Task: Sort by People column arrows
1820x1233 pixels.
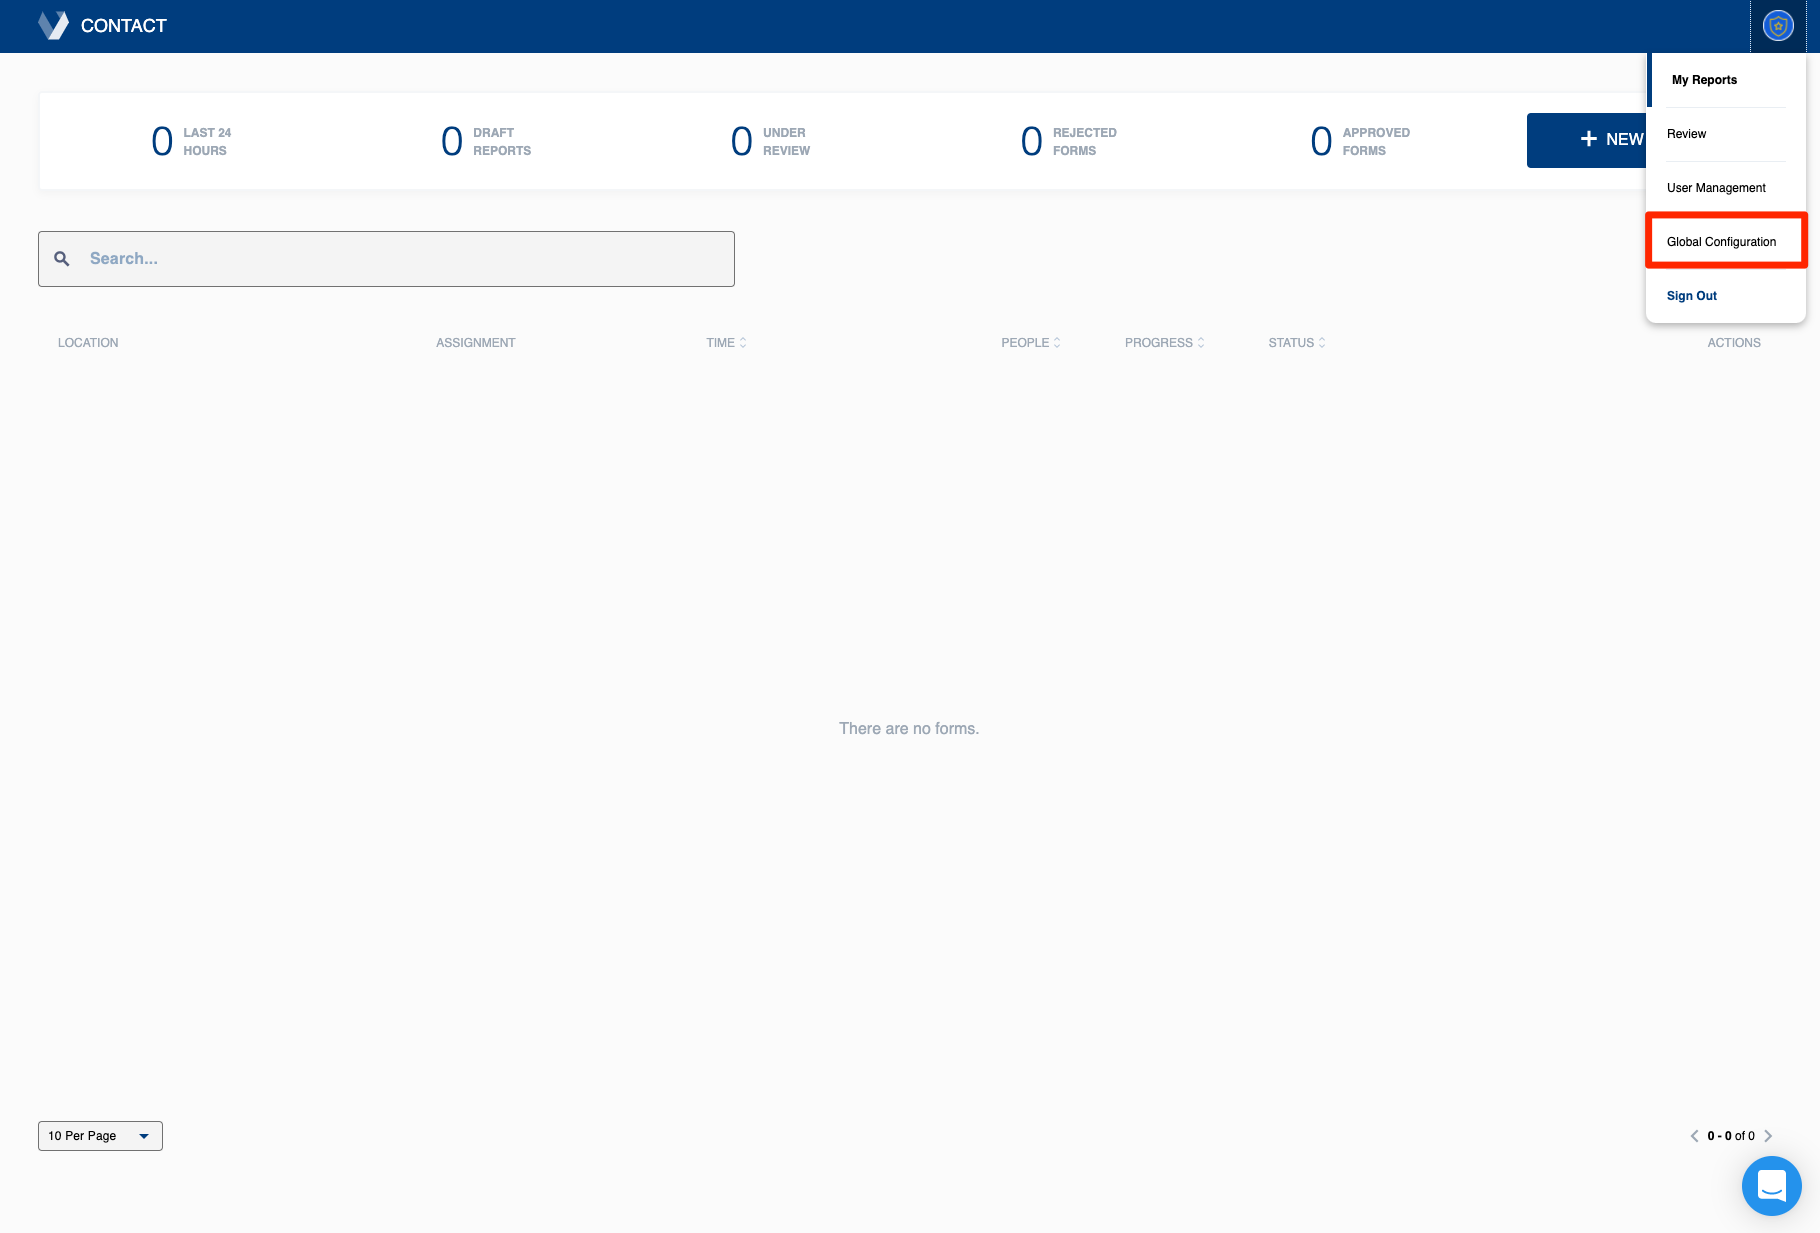Action: tap(1057, 343)
